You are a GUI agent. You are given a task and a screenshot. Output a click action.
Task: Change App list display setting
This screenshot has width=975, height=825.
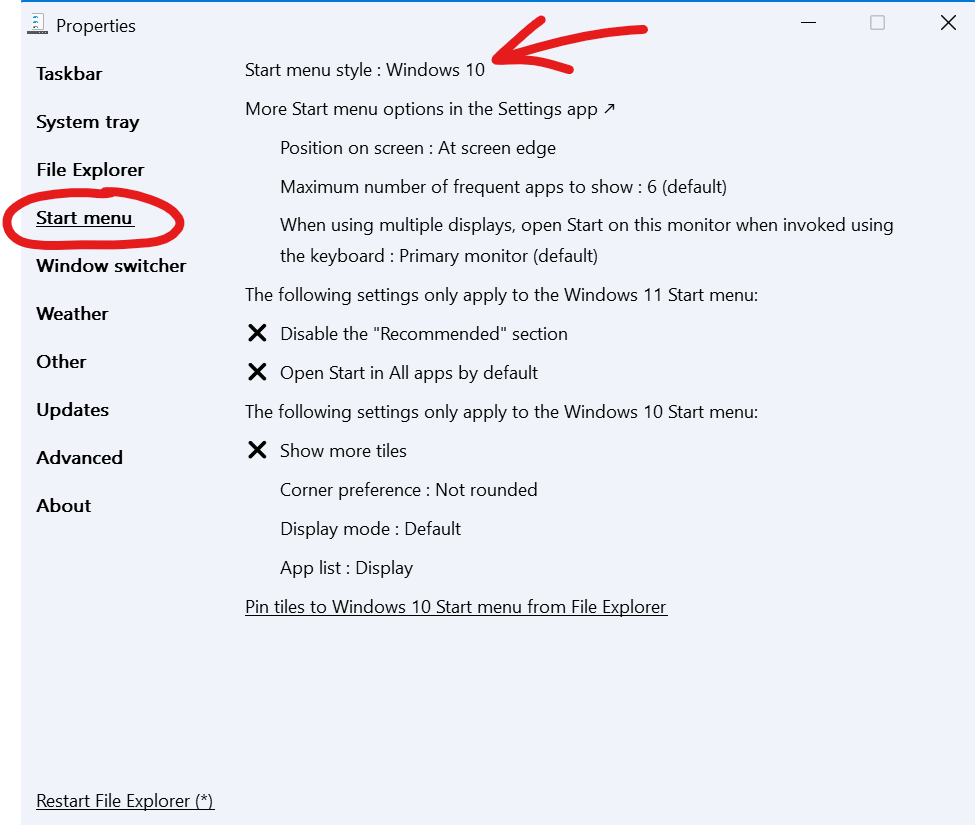pyautogui.click(x=346, y=568)
